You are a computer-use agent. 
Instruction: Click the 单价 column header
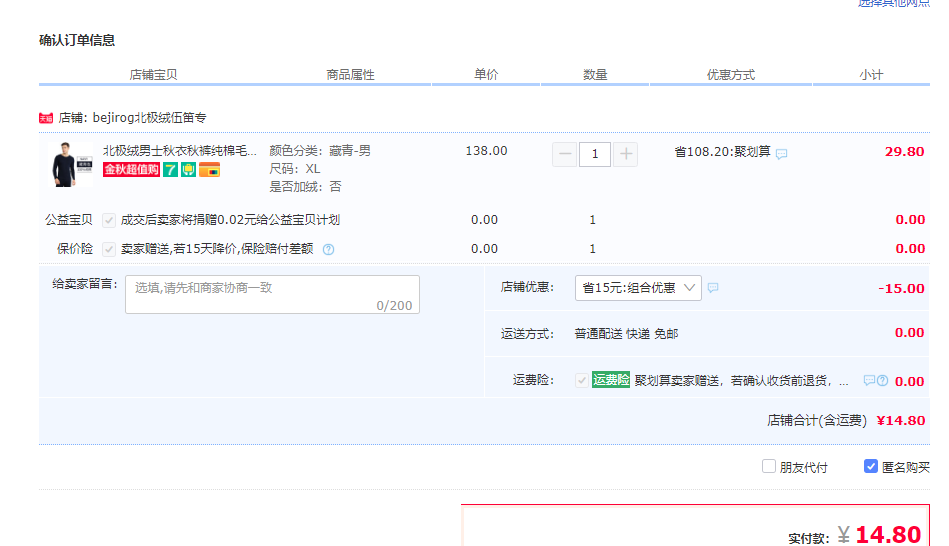coord(486,74)
